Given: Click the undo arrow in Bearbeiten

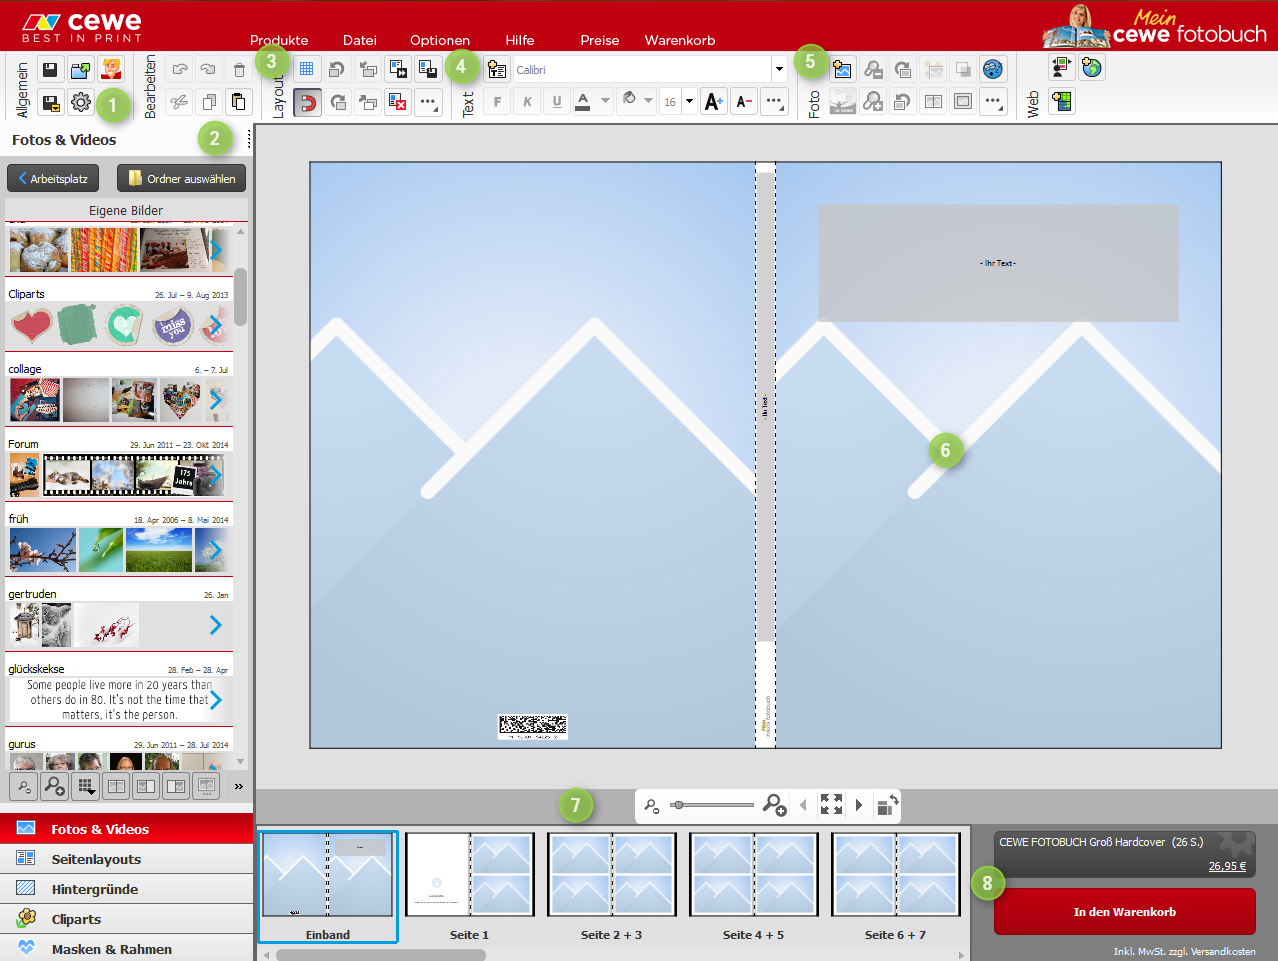Looking at the screenshot, I should 180,69.
